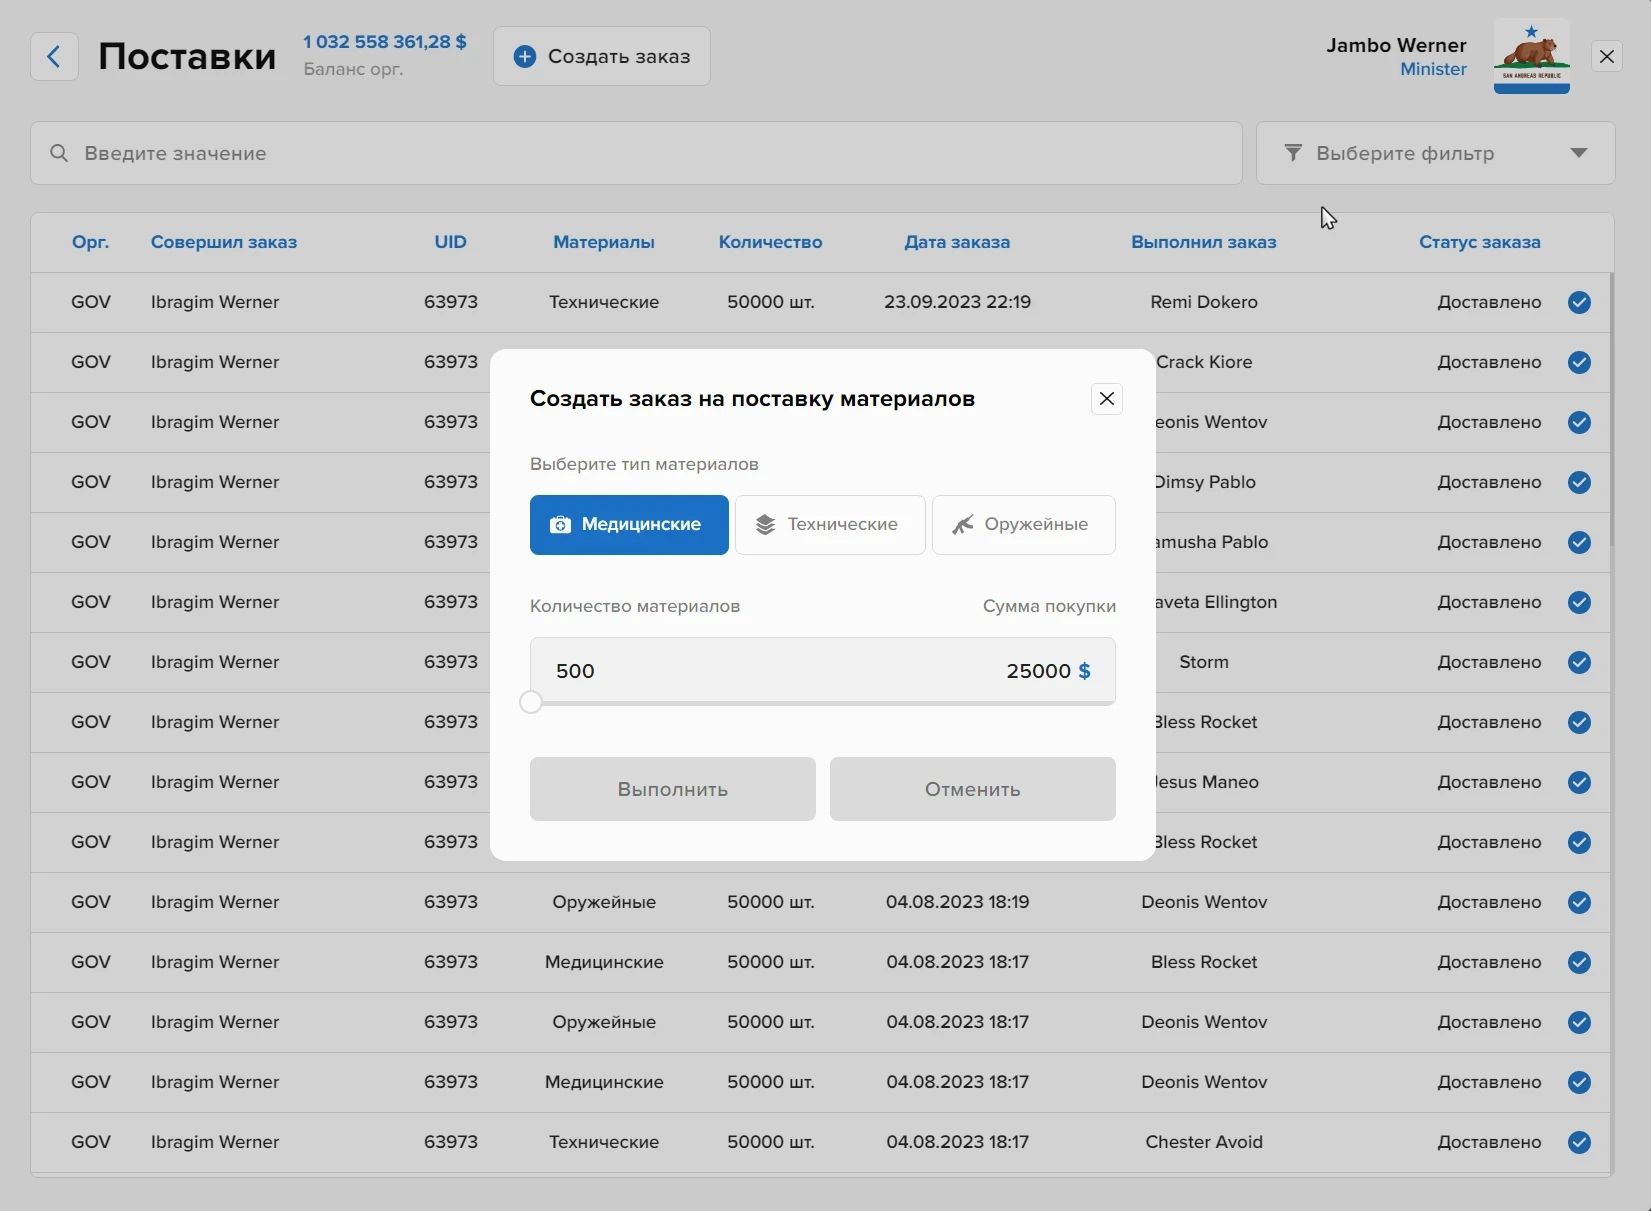Sort by Статус заказа column header
Screen dimensions: 1651x1211
[x=1479, y=242]
